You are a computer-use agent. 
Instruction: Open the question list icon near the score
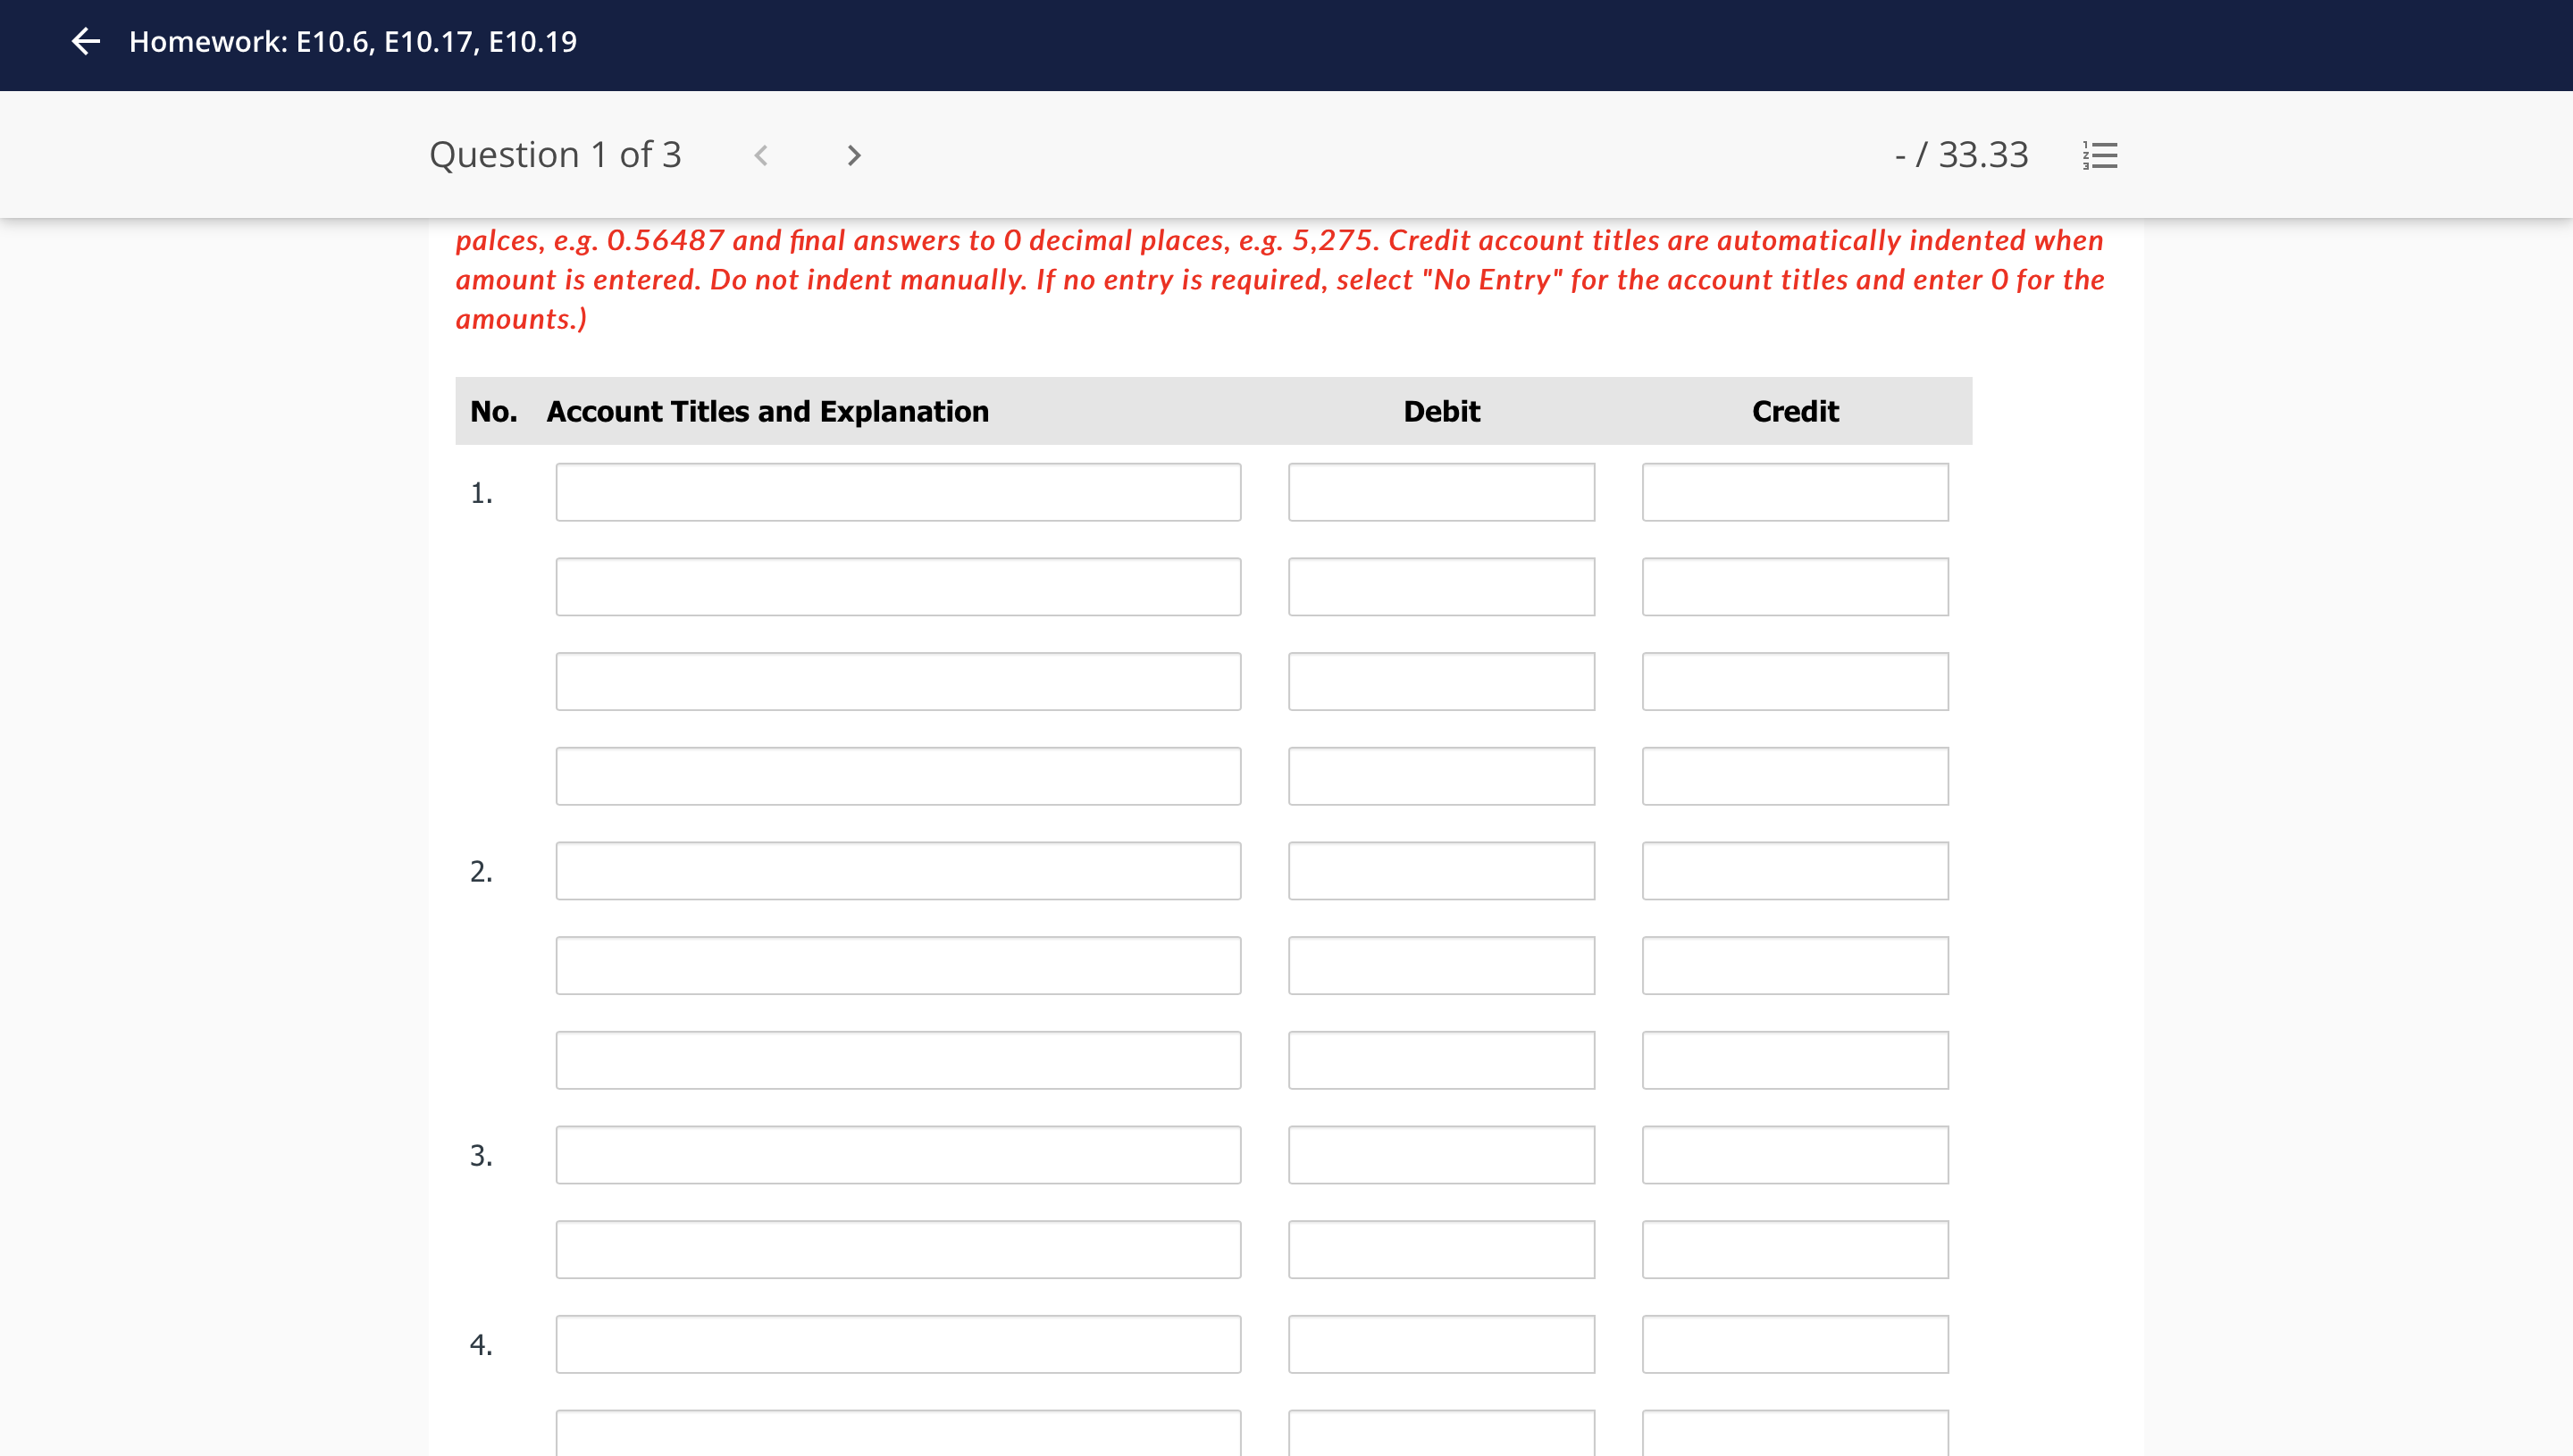point(2096,154)
